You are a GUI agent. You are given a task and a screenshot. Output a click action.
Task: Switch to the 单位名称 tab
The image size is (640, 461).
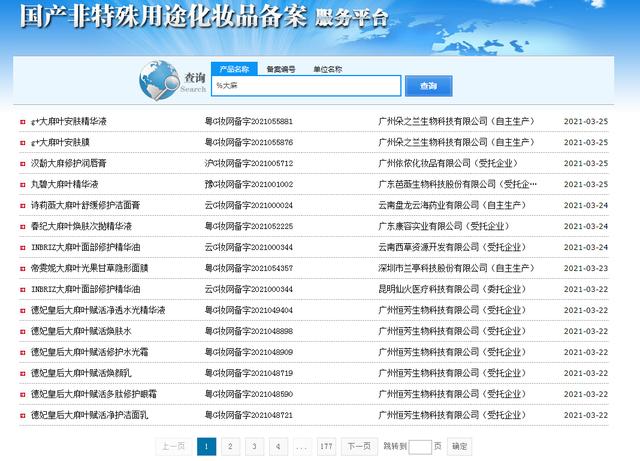(x=328, y=69)
